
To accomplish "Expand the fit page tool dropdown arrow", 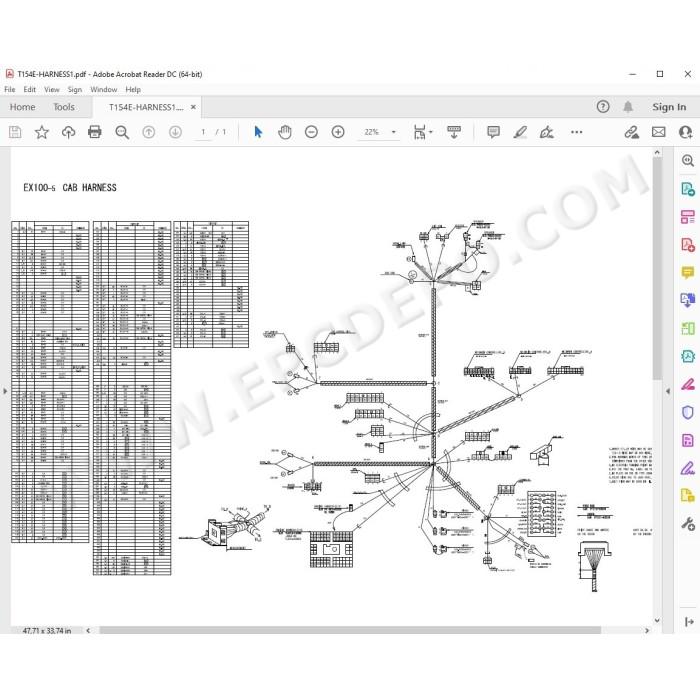I will point(431,132).
